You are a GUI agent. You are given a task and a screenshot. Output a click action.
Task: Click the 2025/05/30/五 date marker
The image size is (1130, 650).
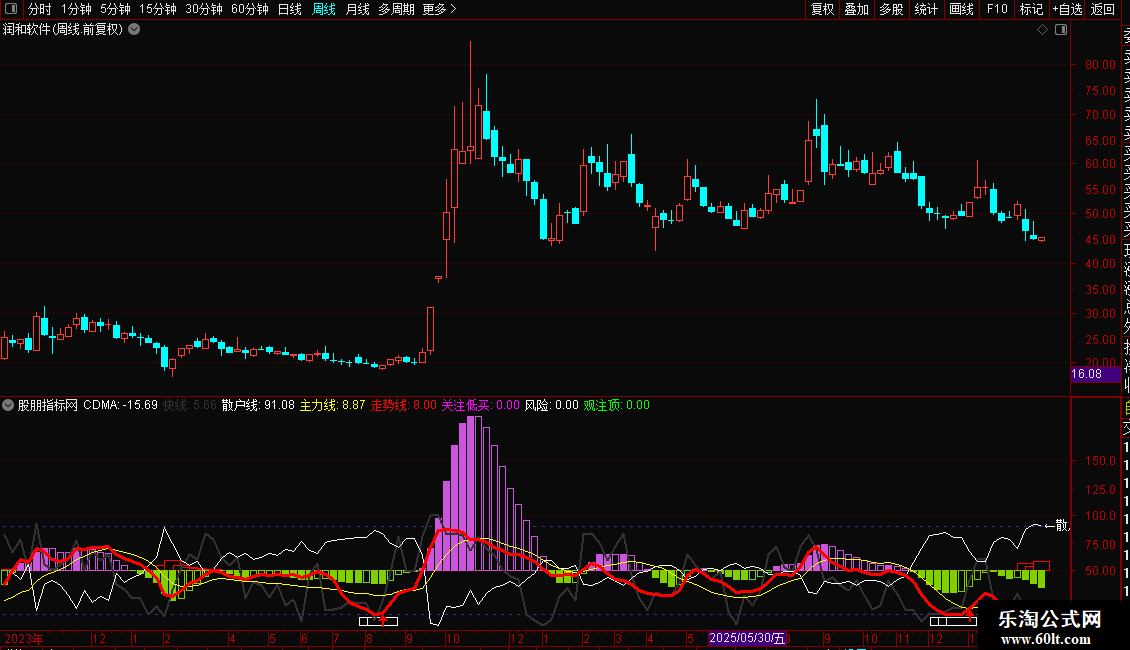point(747,638)
